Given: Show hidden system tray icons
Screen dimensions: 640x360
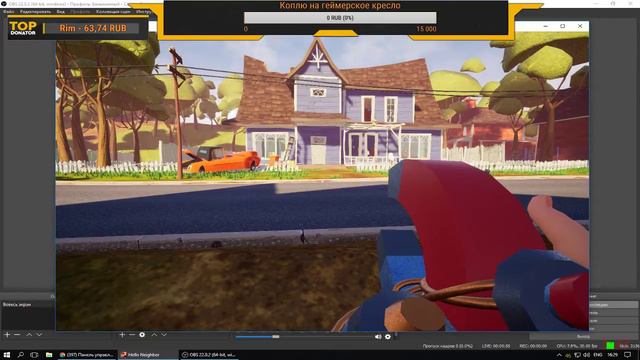Looking at the screenshot, I should coord(559,355).
